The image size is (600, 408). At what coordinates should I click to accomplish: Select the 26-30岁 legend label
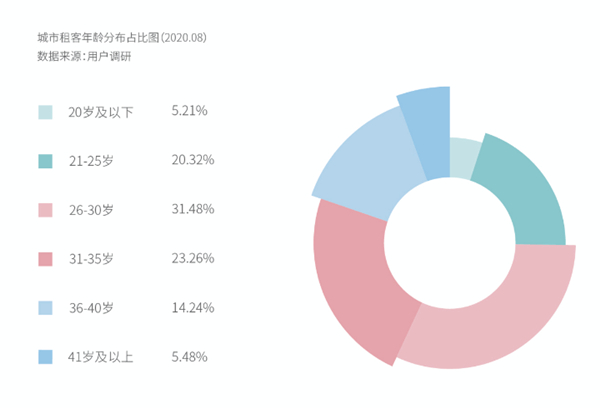pyautogui.click(x=91, y=210)
